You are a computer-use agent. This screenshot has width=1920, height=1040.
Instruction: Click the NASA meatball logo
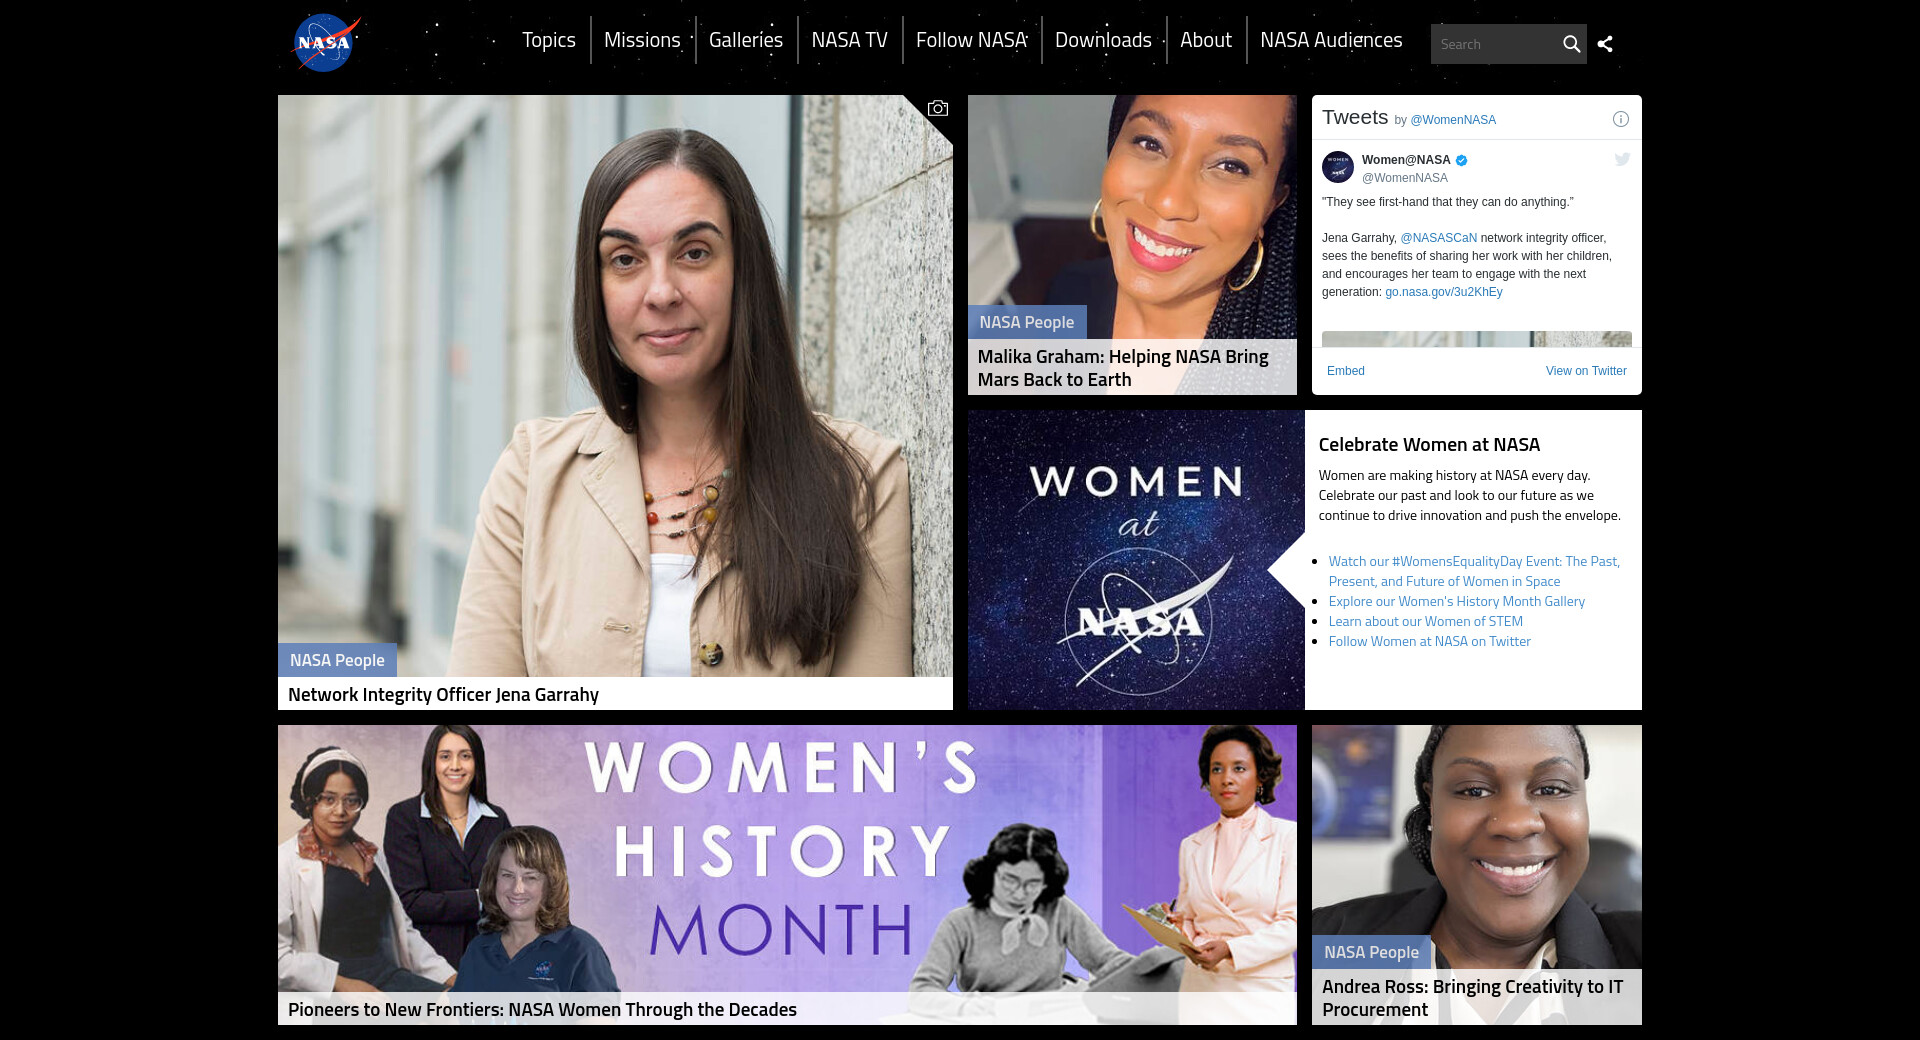[326, 42]
